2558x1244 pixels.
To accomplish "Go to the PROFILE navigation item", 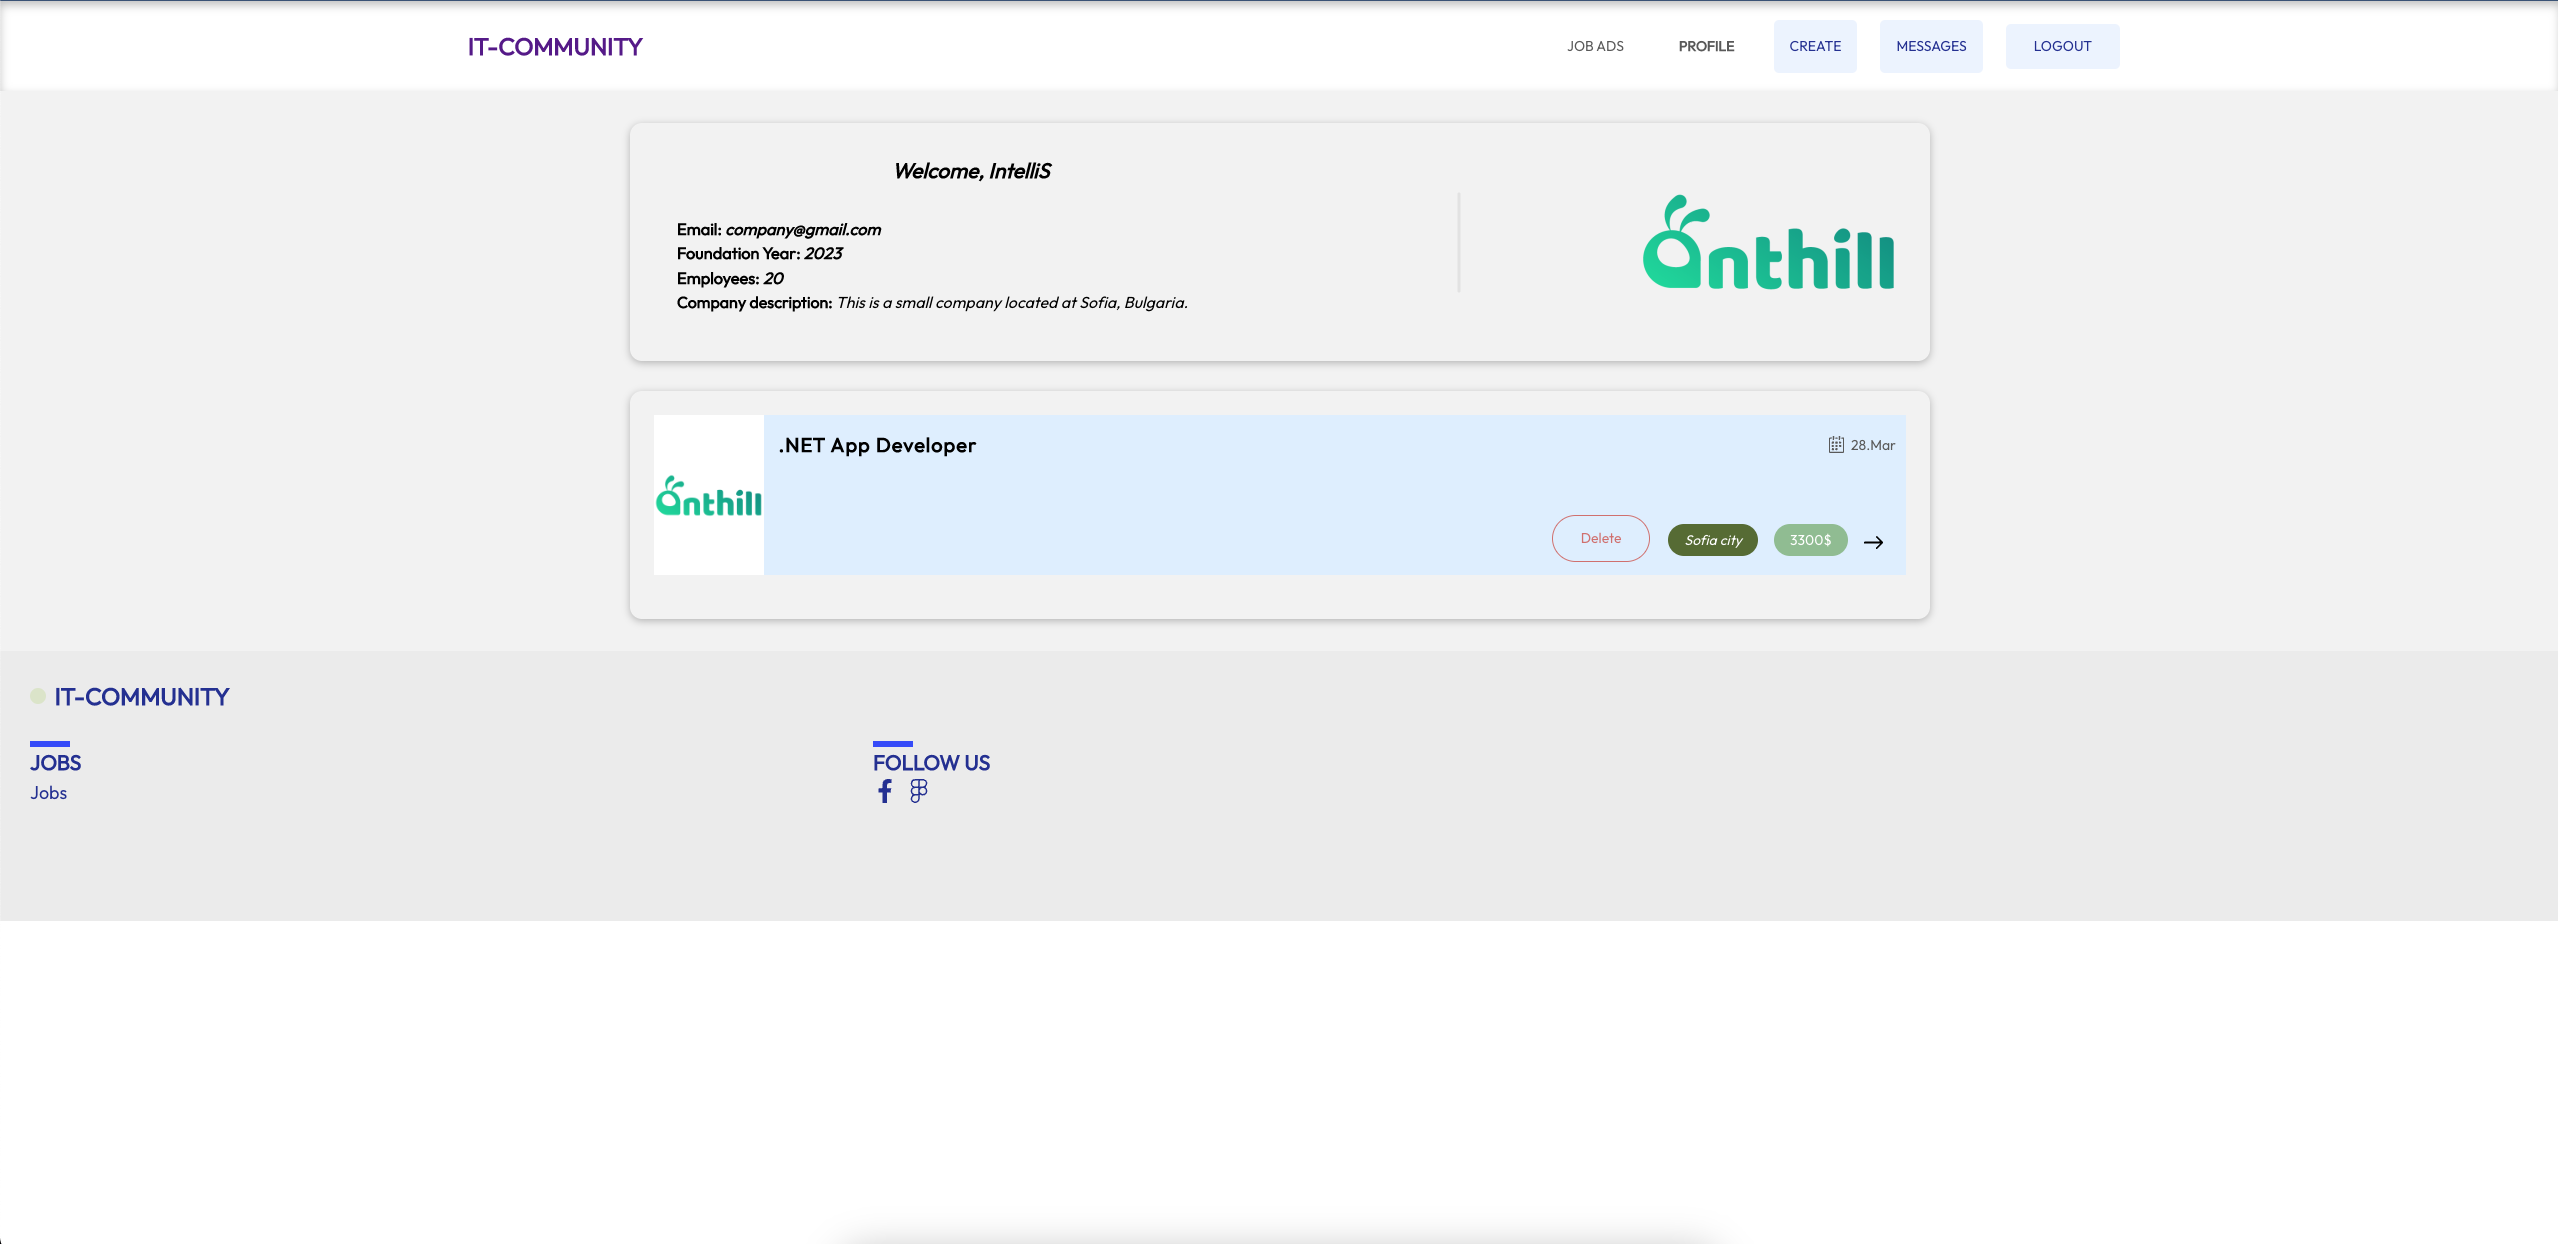I will (1706, 46).
